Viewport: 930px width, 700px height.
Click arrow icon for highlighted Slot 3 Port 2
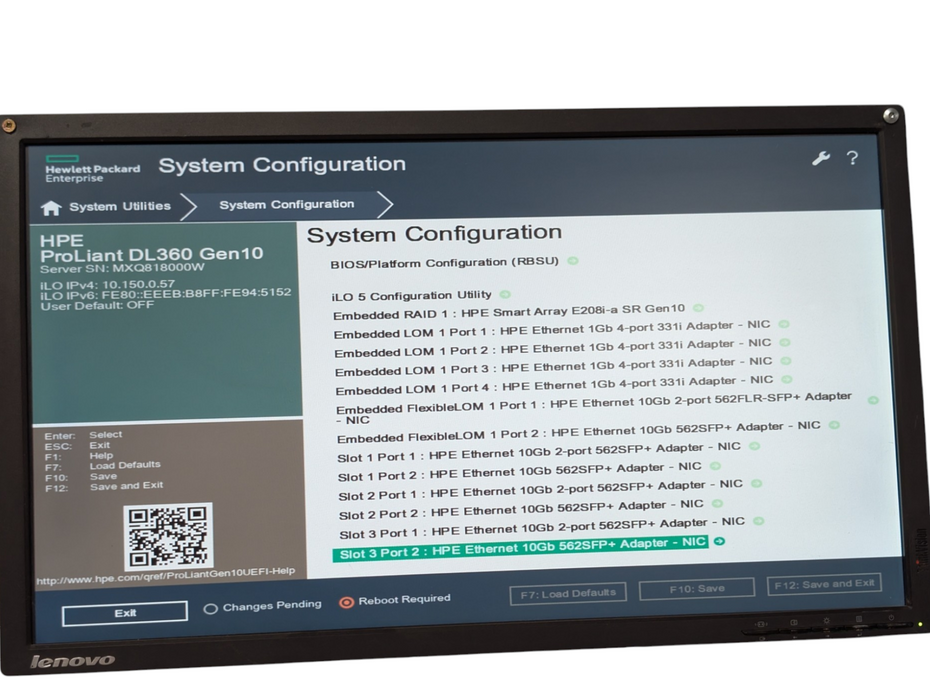[719, 541]
